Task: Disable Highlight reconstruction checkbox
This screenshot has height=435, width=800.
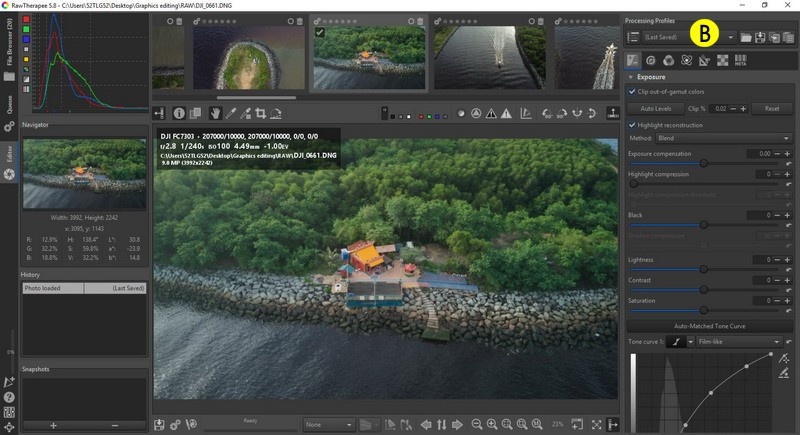Action: click(632, 124)
